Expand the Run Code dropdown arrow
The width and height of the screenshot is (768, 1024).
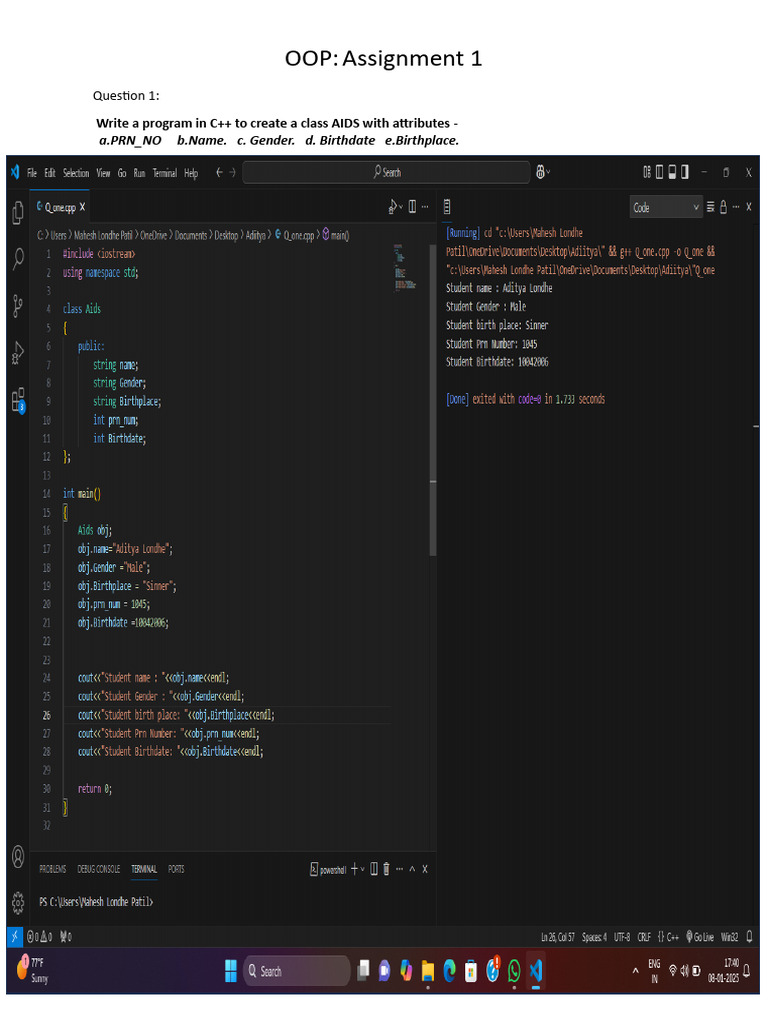click(x=401, y=207)
